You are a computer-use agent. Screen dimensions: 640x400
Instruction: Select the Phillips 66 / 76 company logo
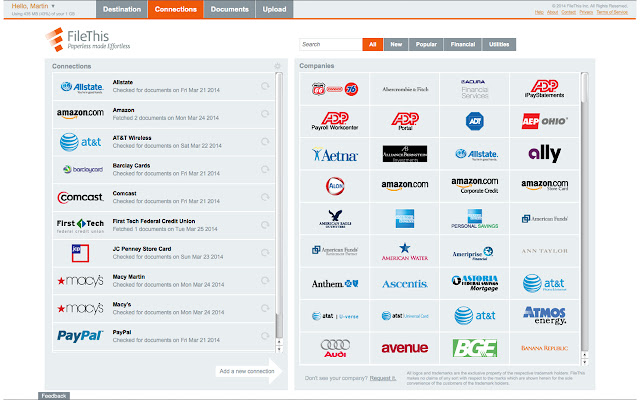tap(335, 89)
